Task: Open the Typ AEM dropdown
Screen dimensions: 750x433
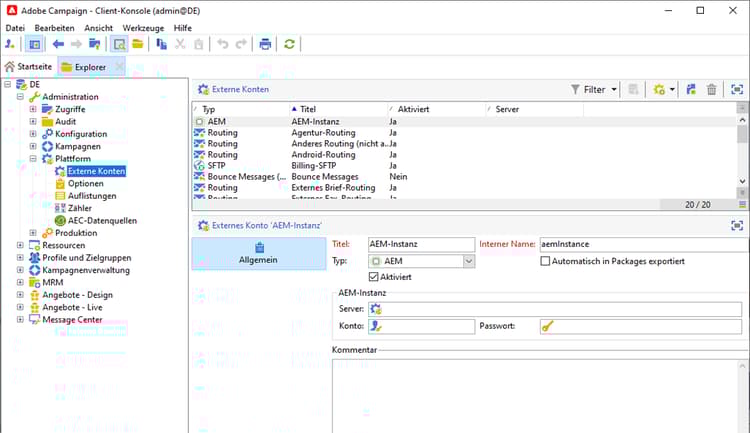Action: coord(469,261)
